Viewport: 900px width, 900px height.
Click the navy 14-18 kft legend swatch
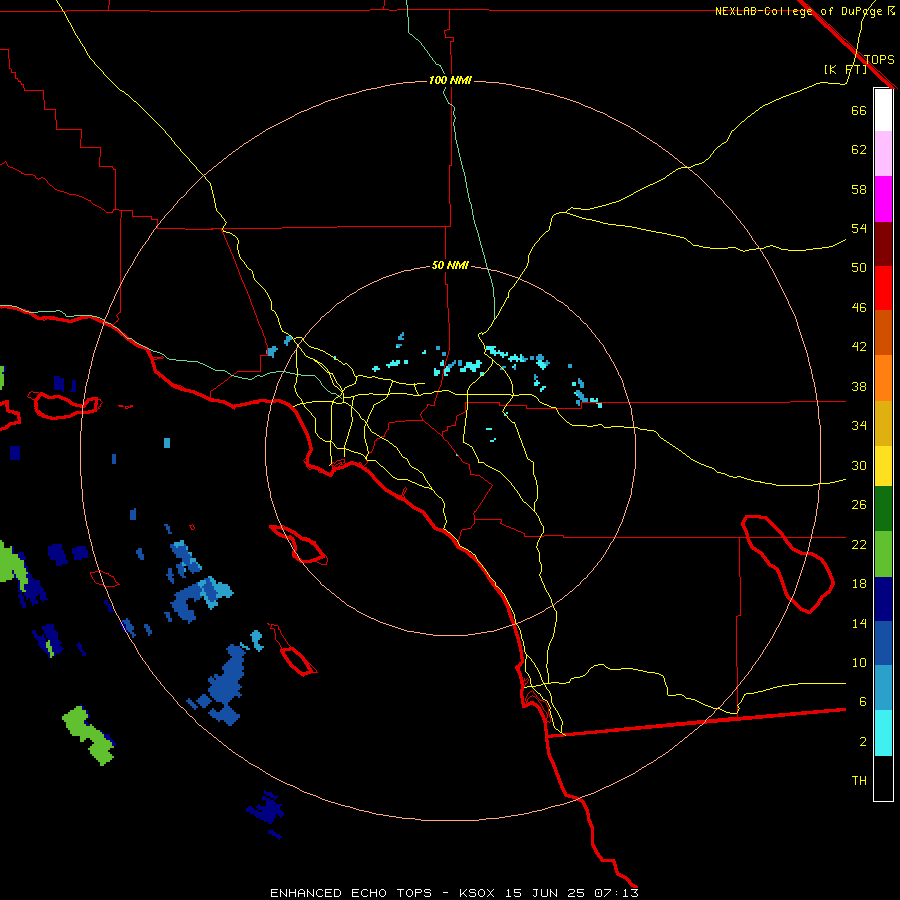coord(883,599)
